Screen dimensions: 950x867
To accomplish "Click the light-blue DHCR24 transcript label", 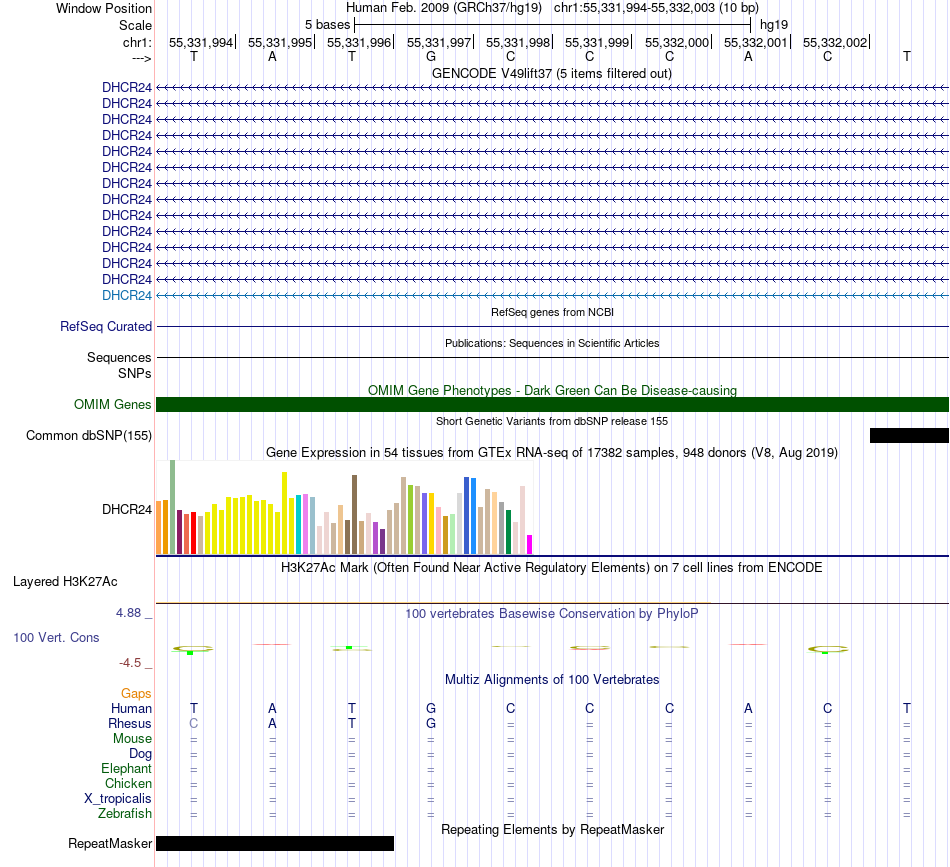I will click(x=127, y=296).
